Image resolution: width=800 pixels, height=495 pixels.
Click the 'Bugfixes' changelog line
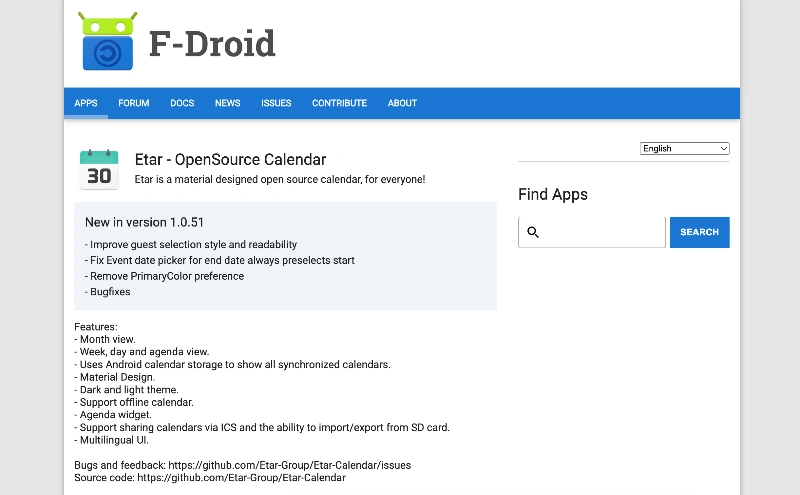coord(108,292)
